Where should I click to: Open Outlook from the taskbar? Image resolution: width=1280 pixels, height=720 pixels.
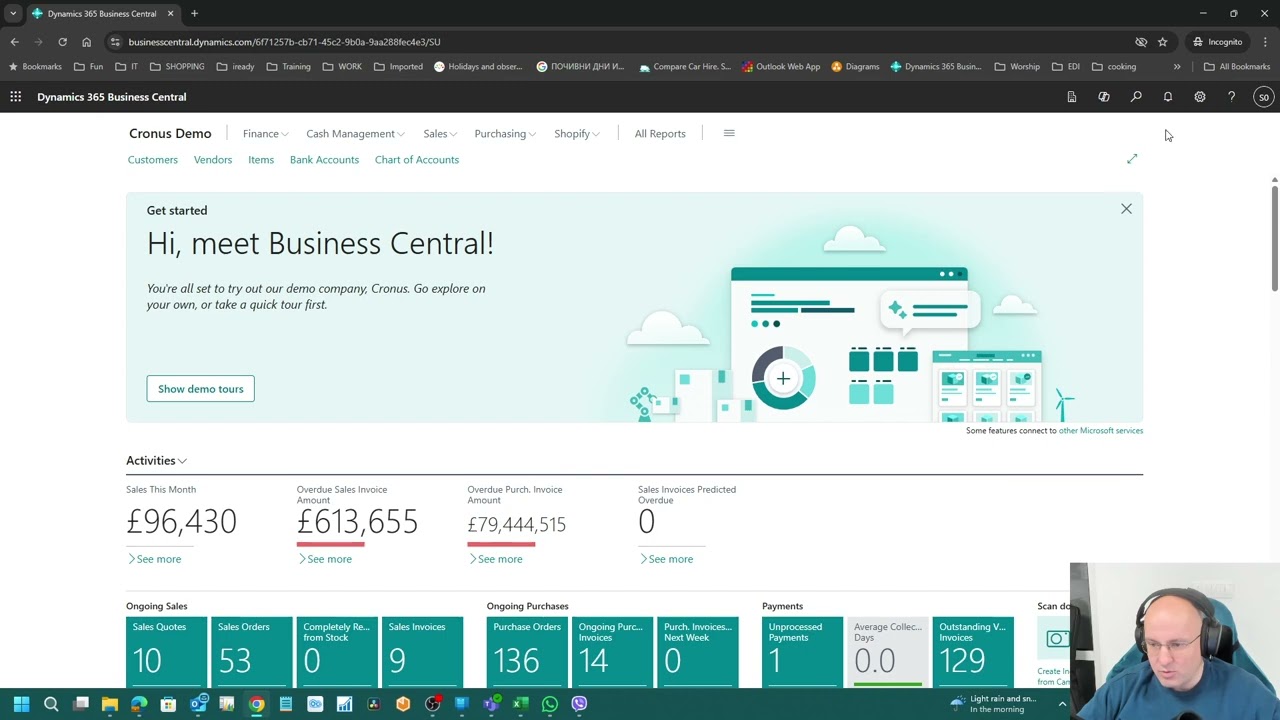pos(198,704)
